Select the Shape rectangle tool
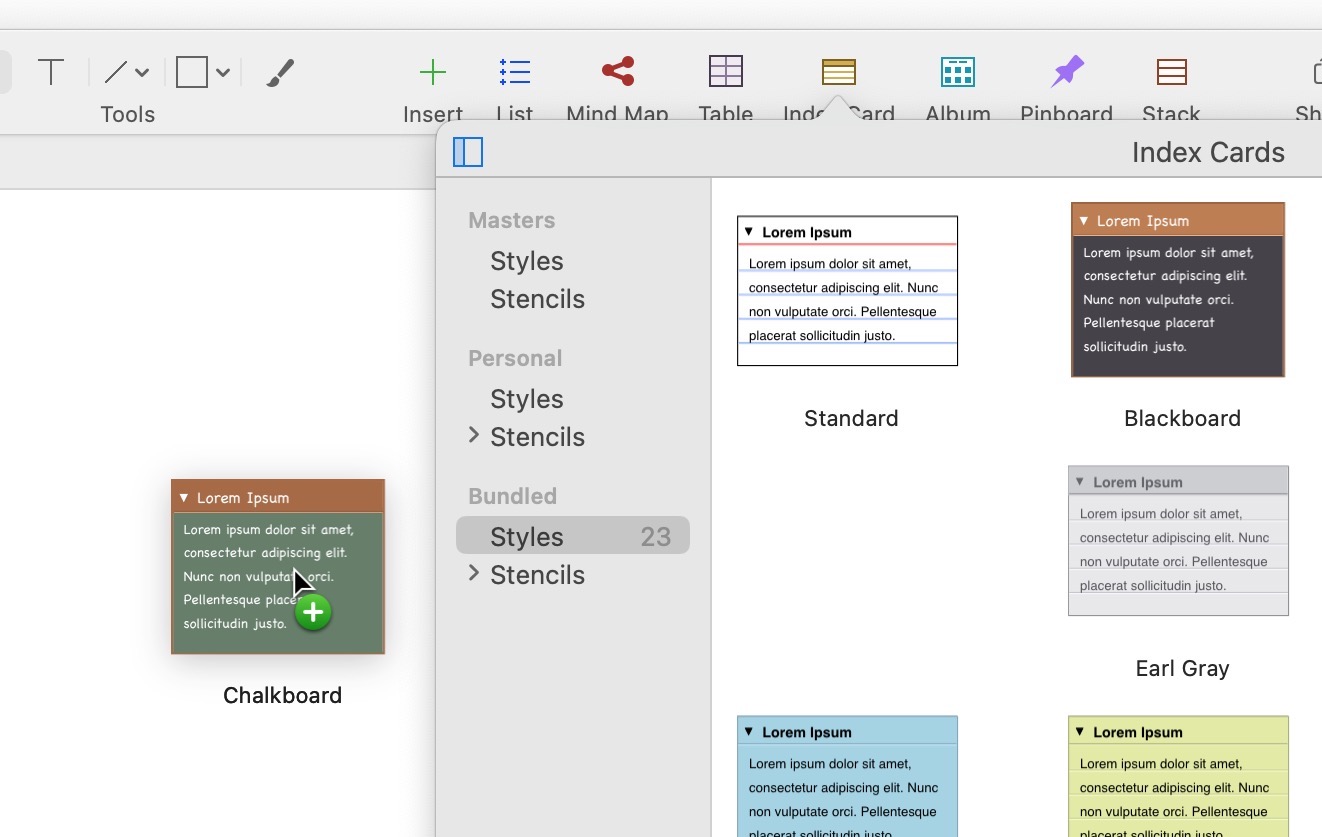 click(x=192, y=72)
